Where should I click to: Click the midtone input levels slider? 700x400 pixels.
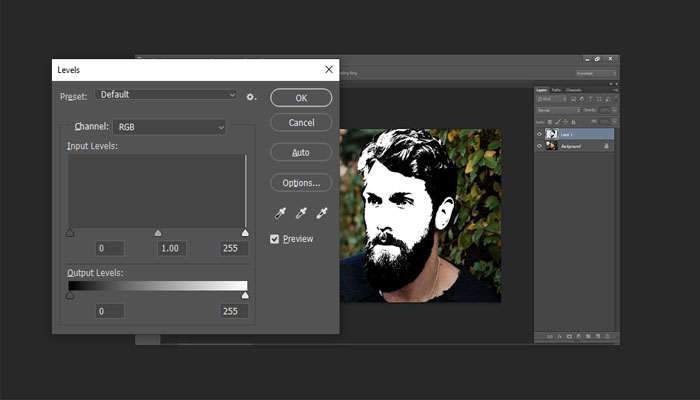click(157, 233)
